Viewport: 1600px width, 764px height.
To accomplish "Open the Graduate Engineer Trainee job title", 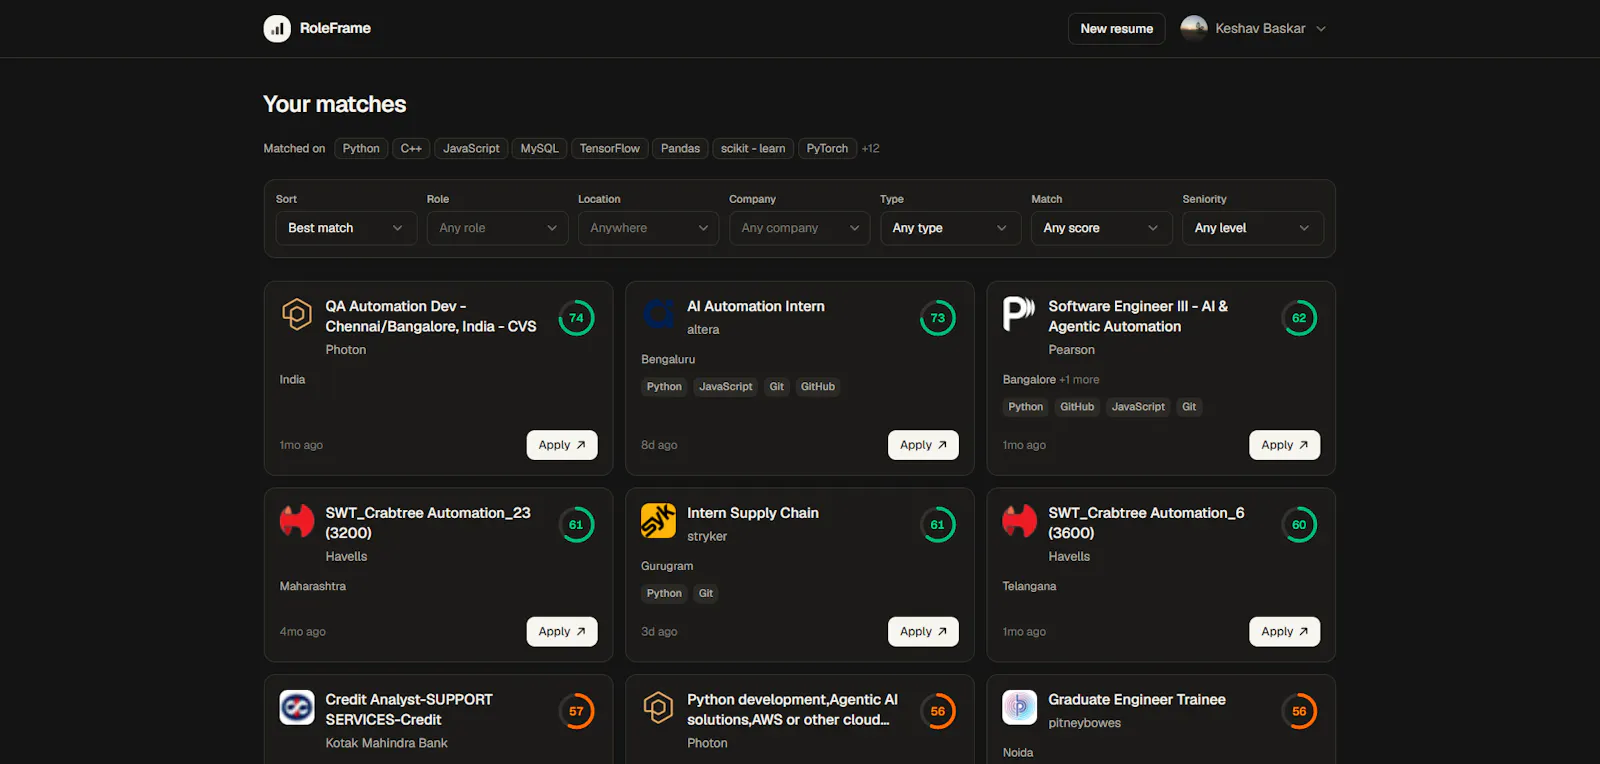I will pos(1137,700).
